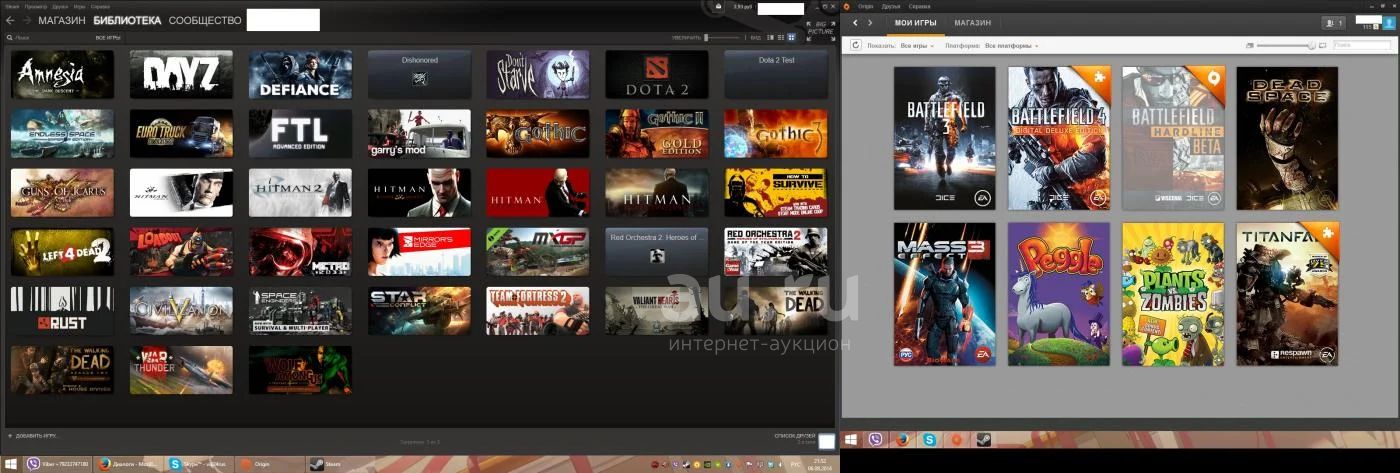The width and height of the screenshot is (1400, 473).
Task: Open Origin МАГАЗИН tab
Action: coord(972,23)
